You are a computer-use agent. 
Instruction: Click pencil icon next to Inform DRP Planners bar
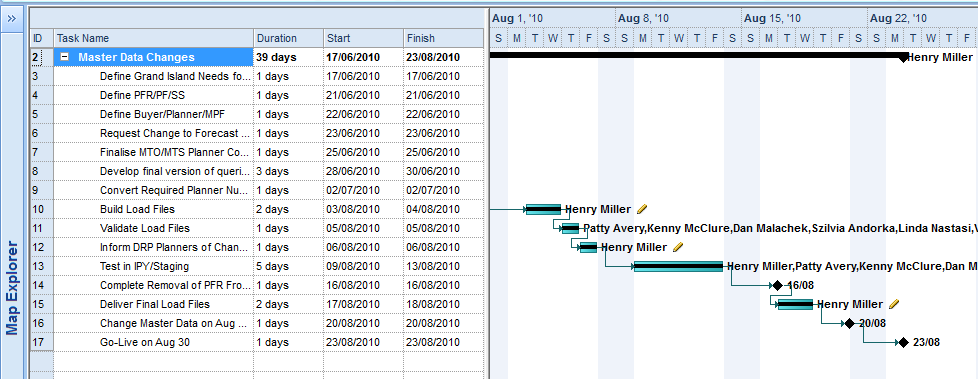click(678, 247)
